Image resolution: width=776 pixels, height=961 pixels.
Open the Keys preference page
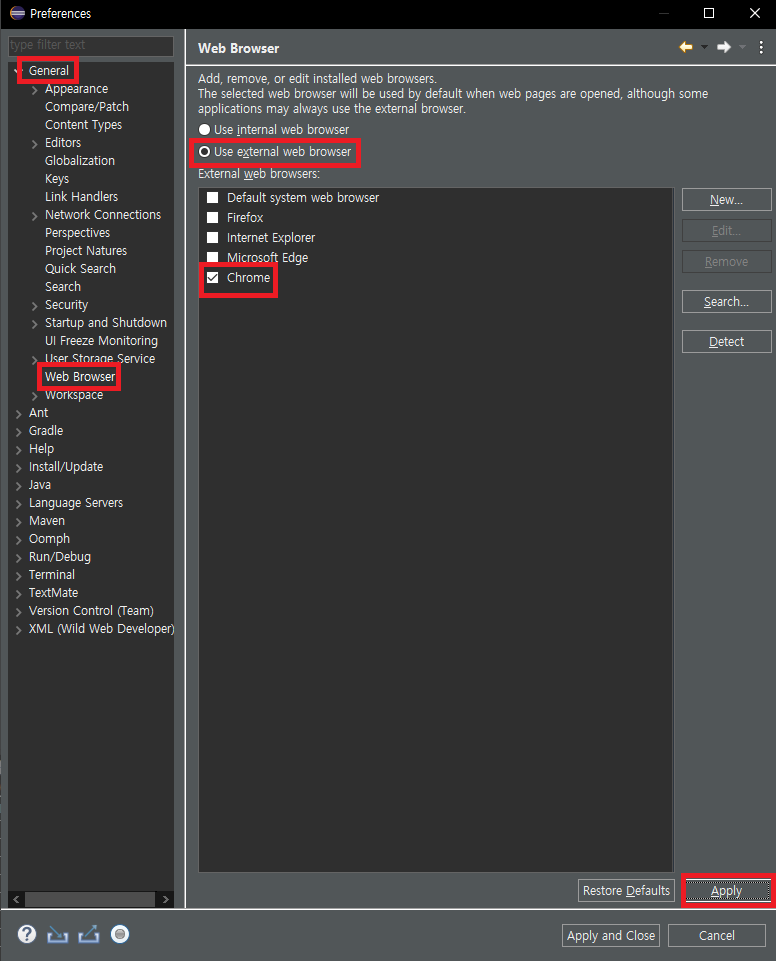pos(57,178)
